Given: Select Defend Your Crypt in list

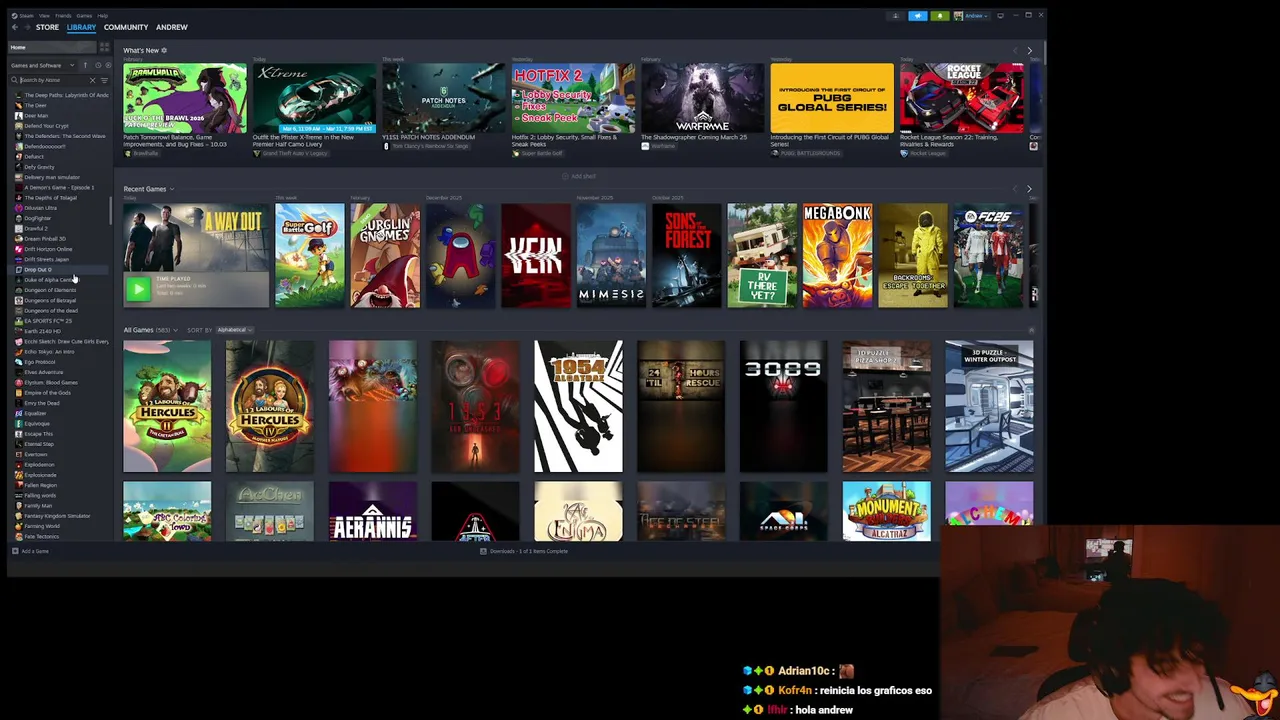Looking at the screenshot, I should (x=47, y=126).
